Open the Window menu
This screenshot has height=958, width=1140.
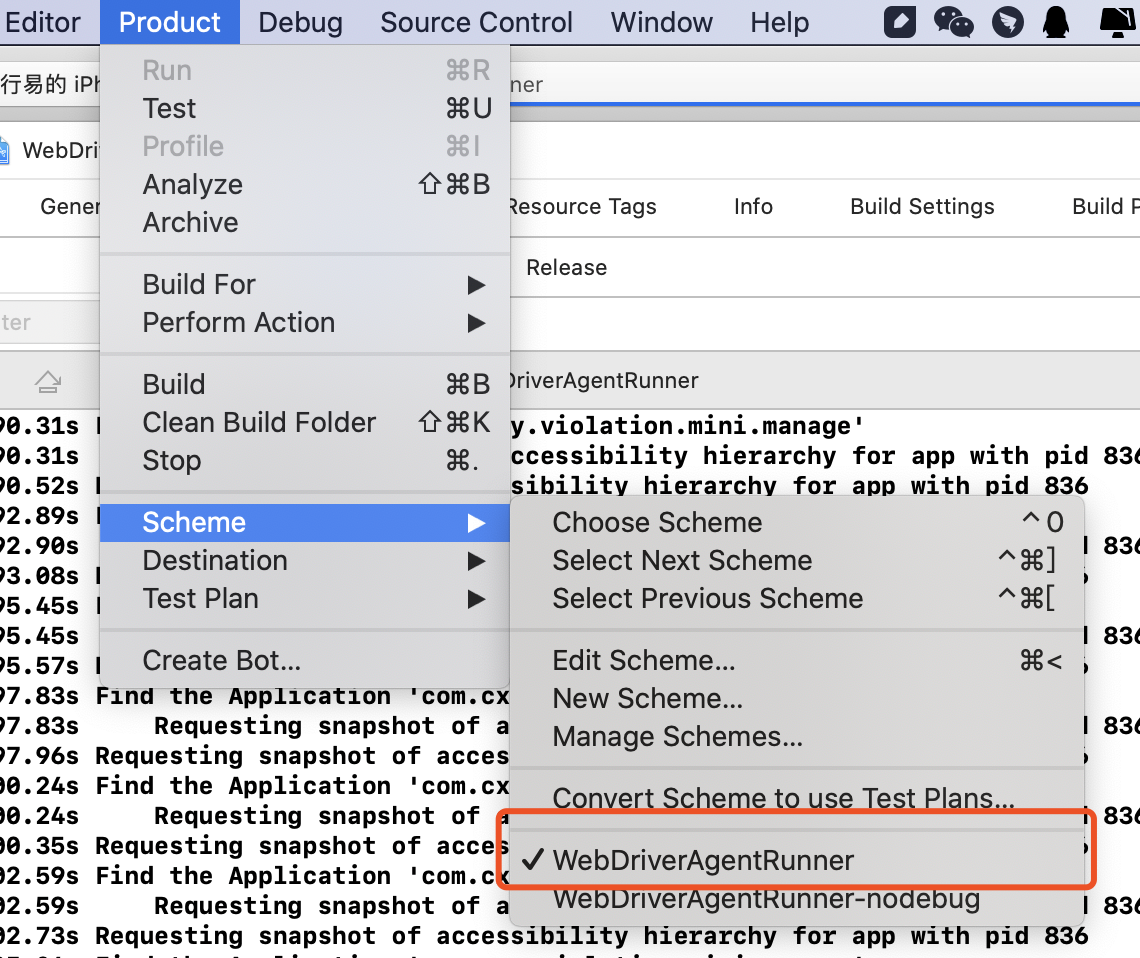[x=662, y=22]
